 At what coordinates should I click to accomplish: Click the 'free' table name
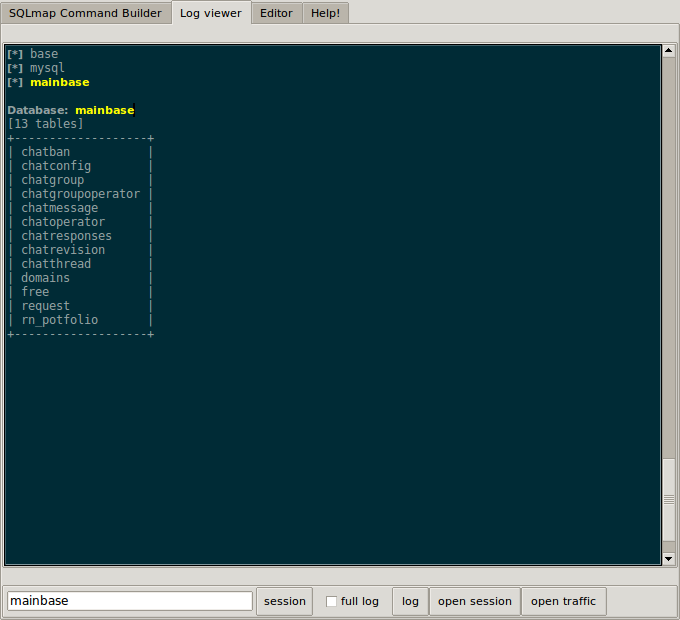(35, 292)
